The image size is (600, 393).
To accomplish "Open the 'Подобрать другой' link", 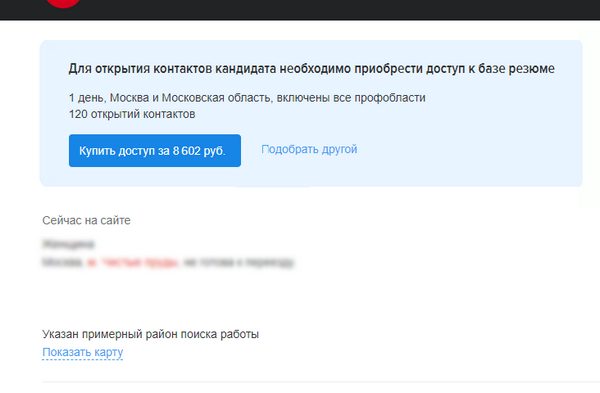I will coord(309,149).
